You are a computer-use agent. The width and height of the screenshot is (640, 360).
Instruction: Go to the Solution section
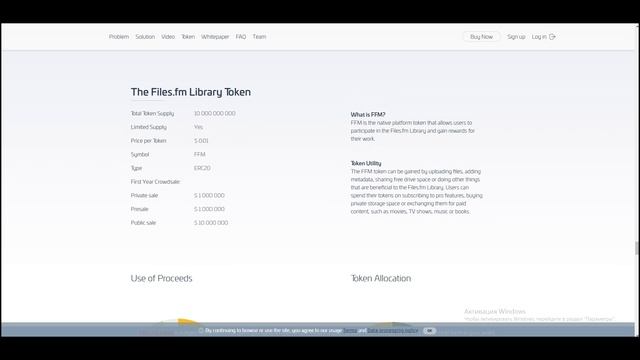145,37
